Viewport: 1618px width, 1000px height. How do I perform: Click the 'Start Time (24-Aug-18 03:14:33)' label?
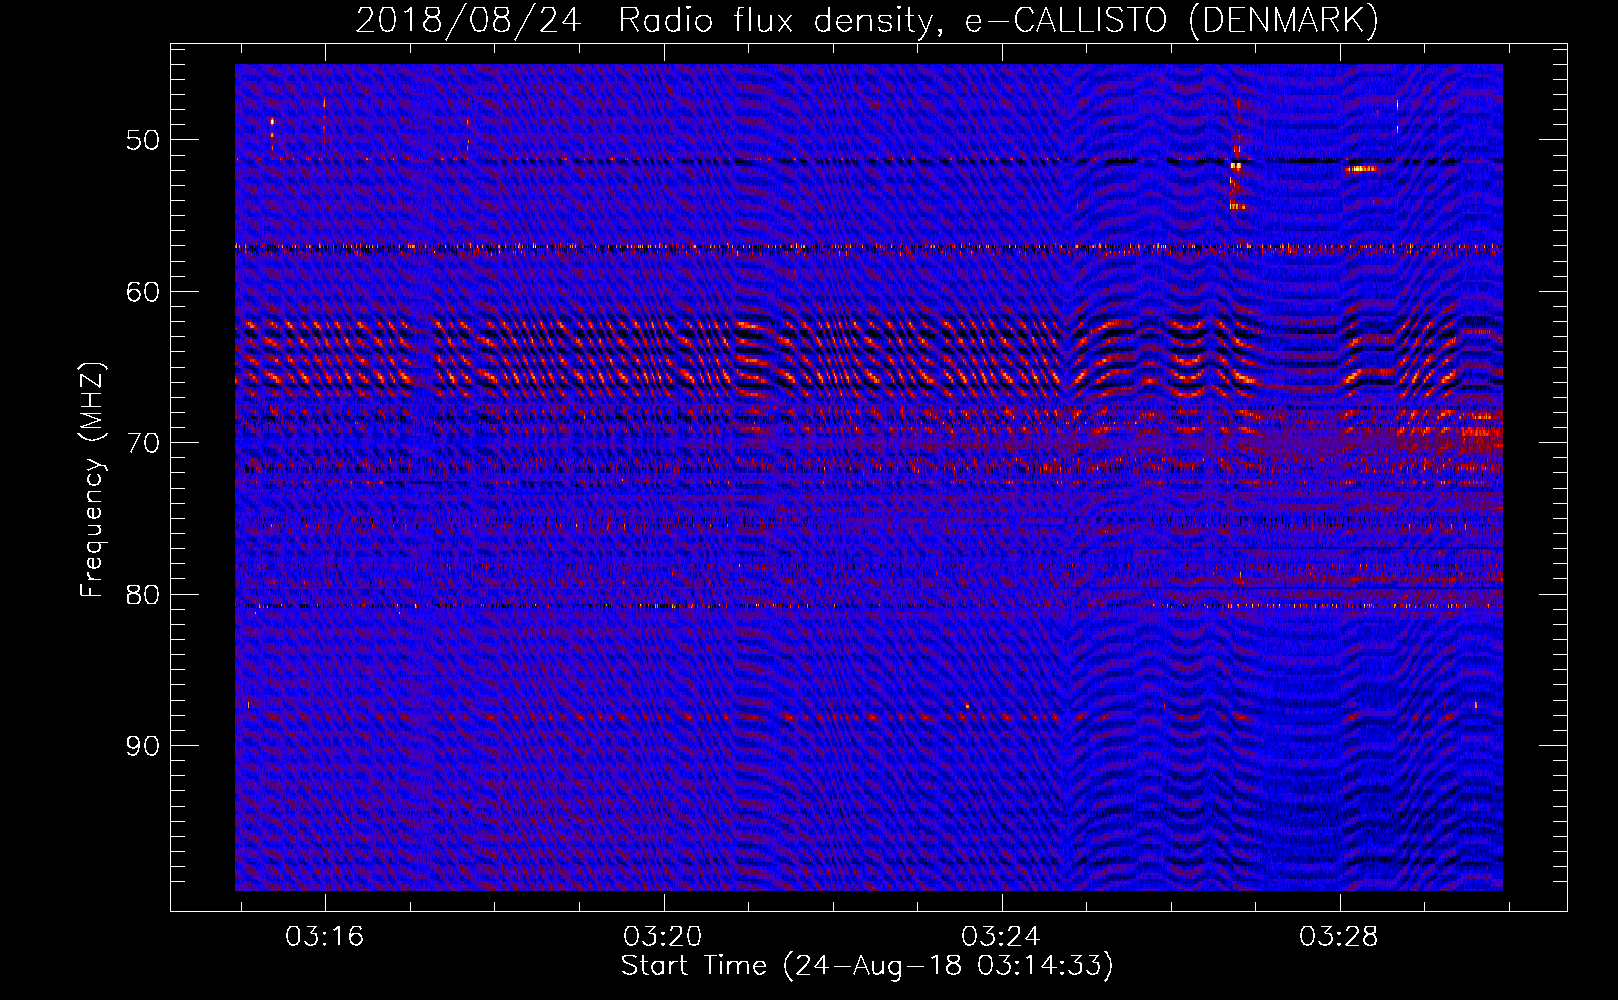867,966
